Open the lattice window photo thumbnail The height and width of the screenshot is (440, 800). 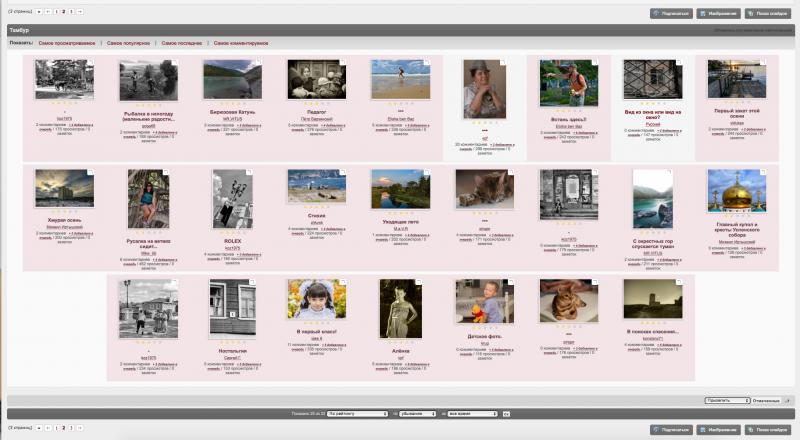pos(653,79)
